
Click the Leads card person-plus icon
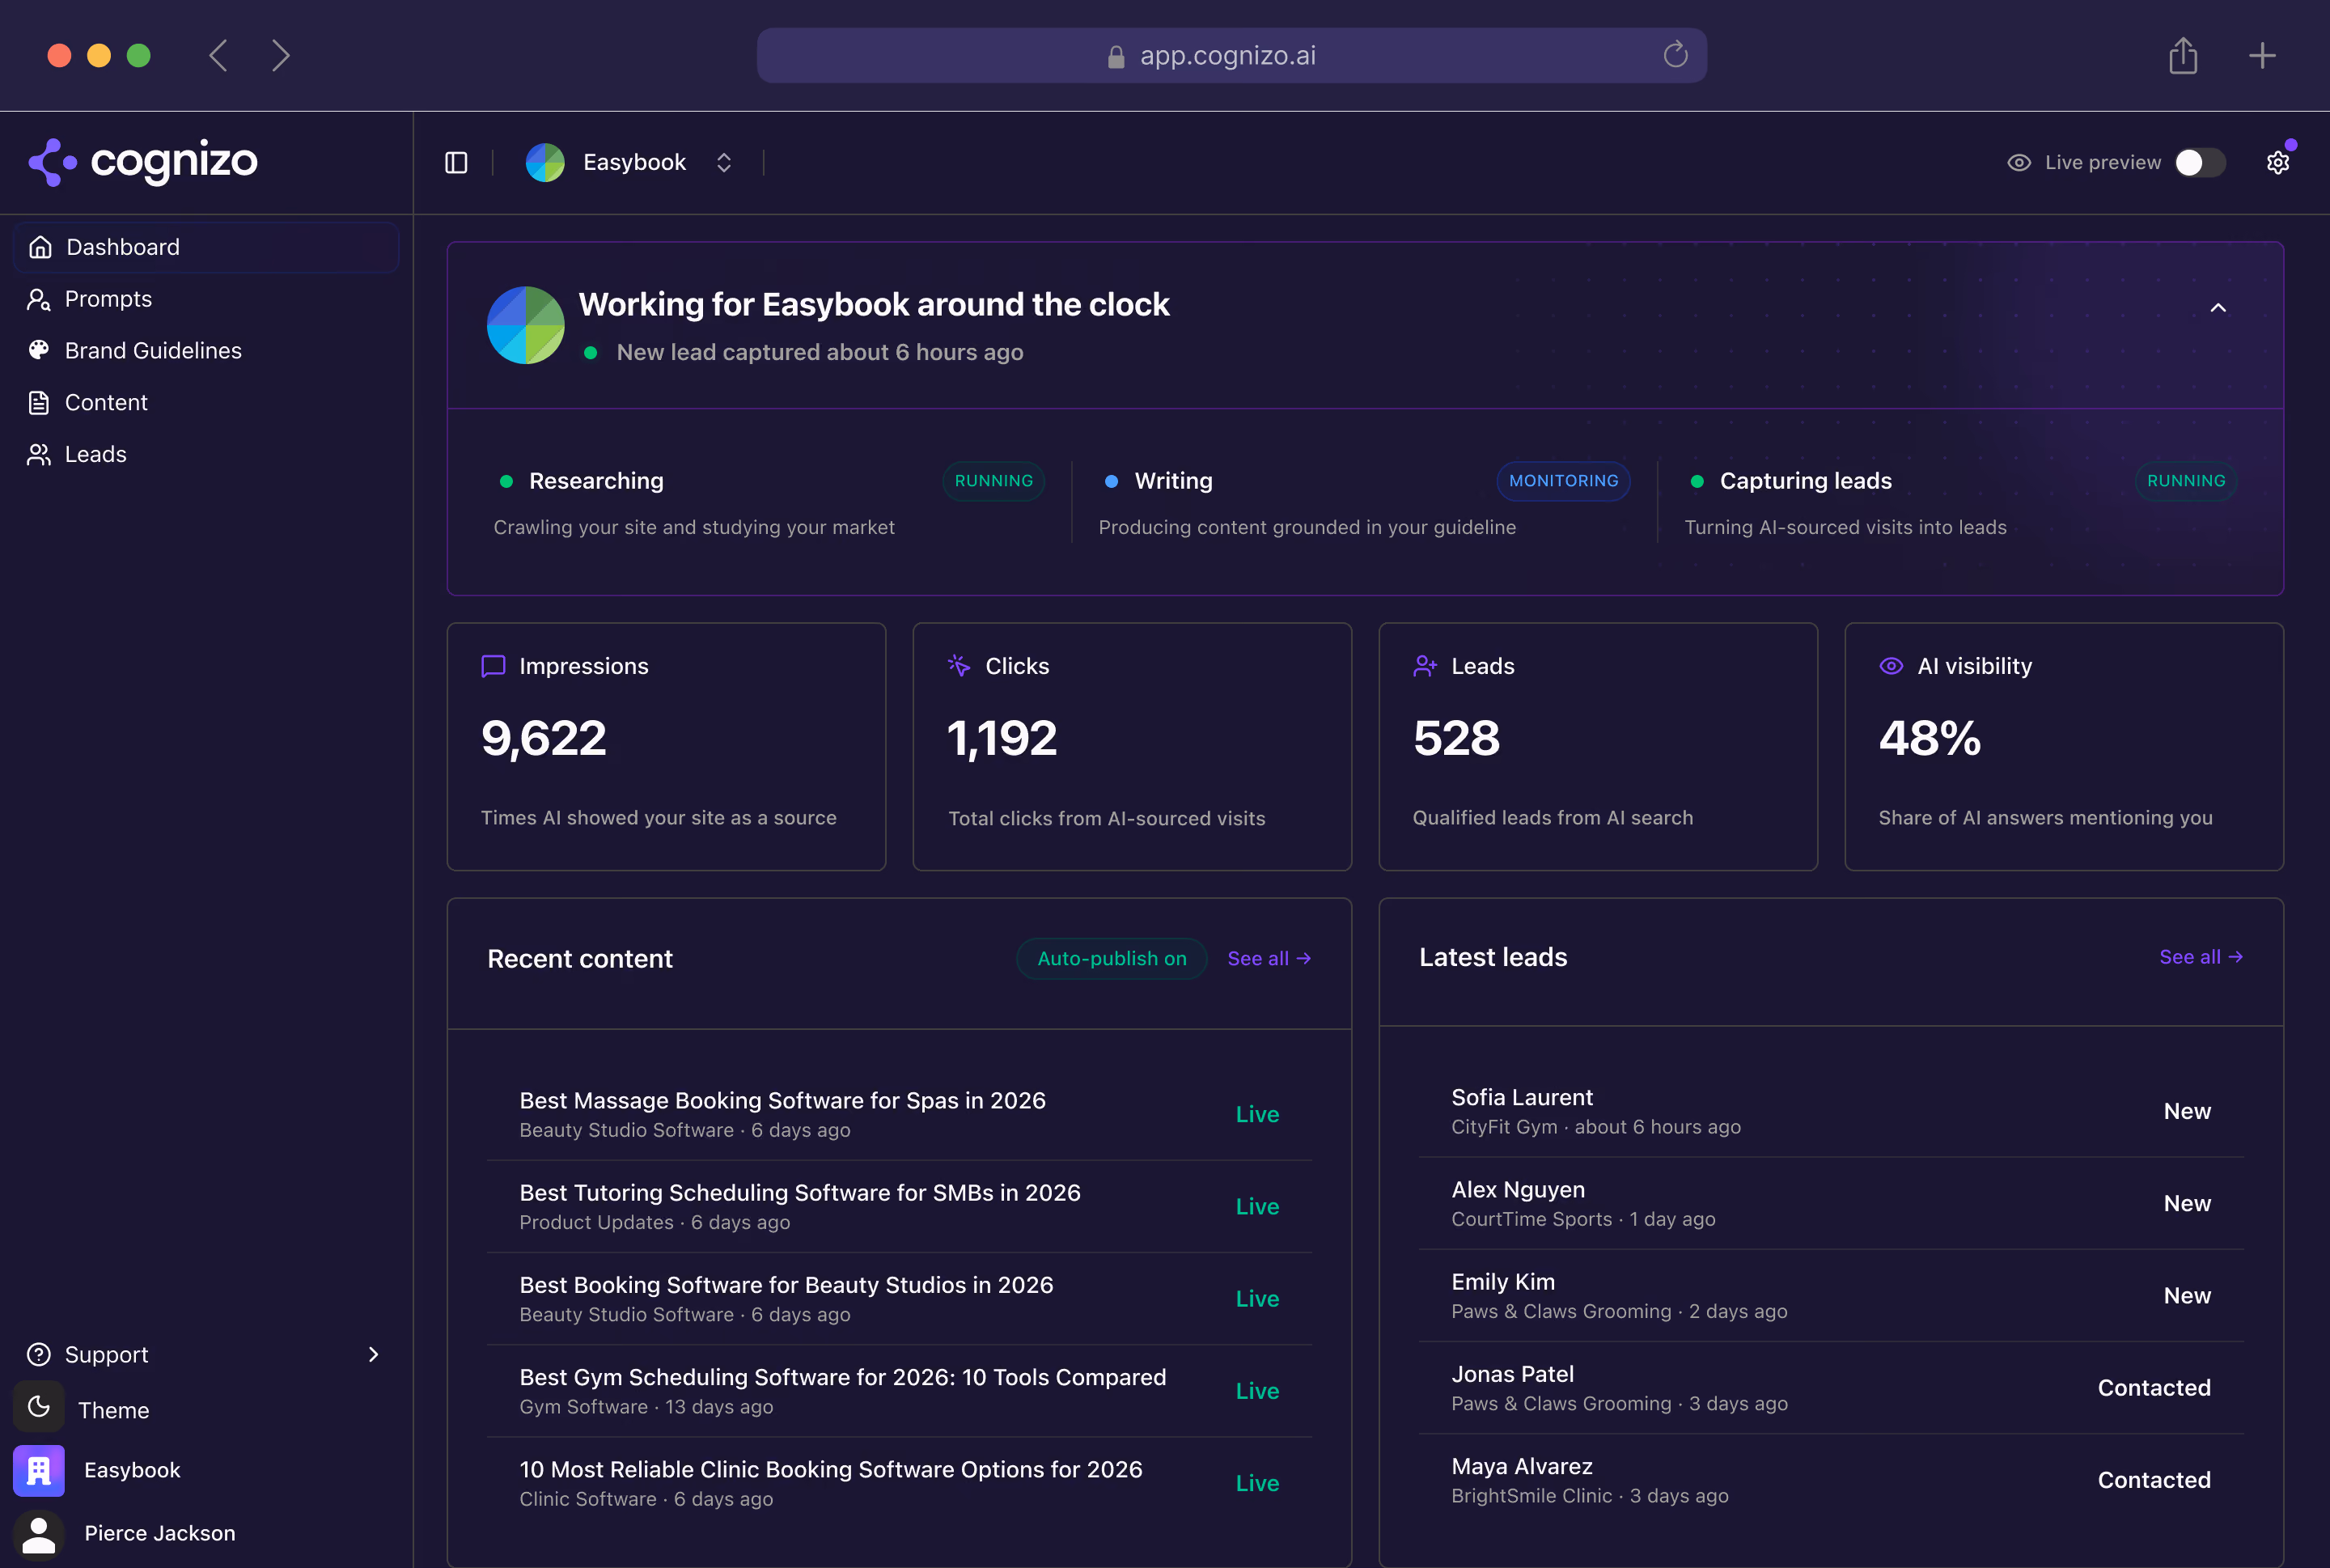point(1425,666)
